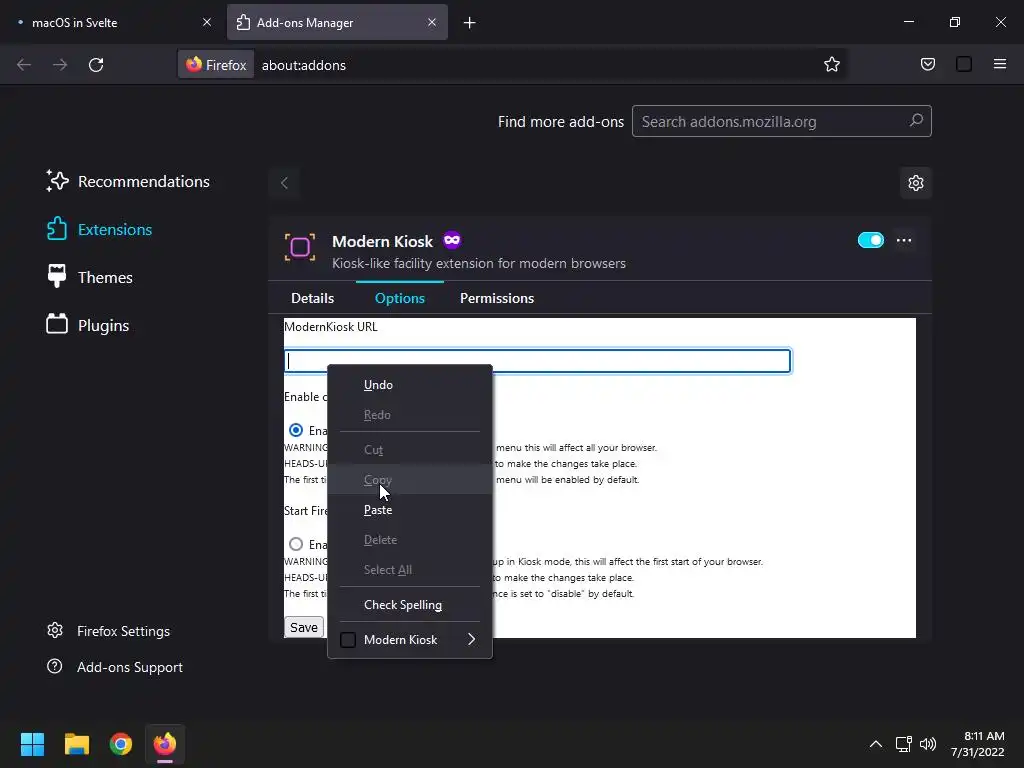Click the Search addons.mozilla.org field
1024x768 pixels.
pyautogui.click(x=781, y=121)
